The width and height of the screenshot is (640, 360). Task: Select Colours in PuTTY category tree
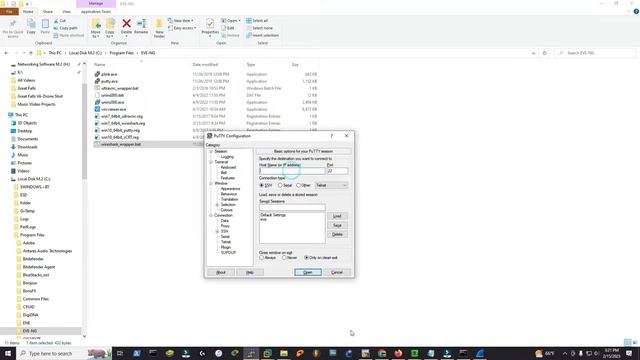pyautogui.click(x=227, y=210)
